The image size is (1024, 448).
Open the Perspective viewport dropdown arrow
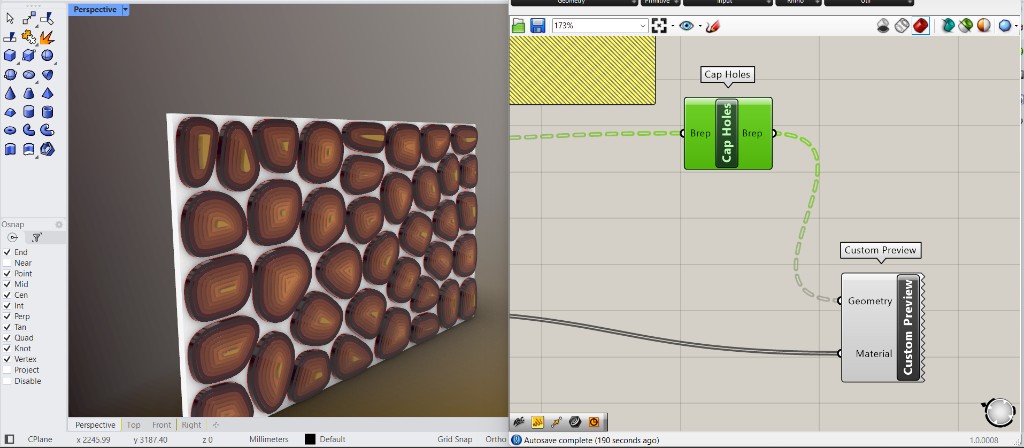click(x=125, y=9)
